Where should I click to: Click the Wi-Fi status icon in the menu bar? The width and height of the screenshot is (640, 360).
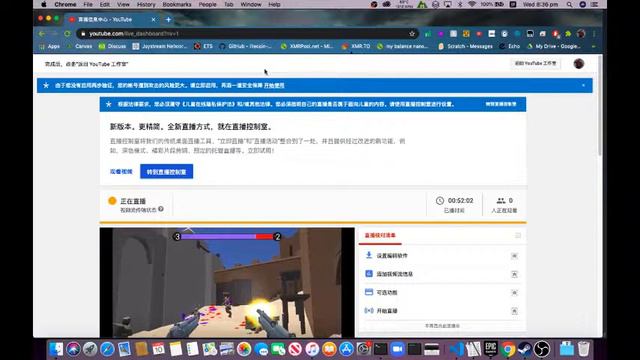click(x=472, y=4)
